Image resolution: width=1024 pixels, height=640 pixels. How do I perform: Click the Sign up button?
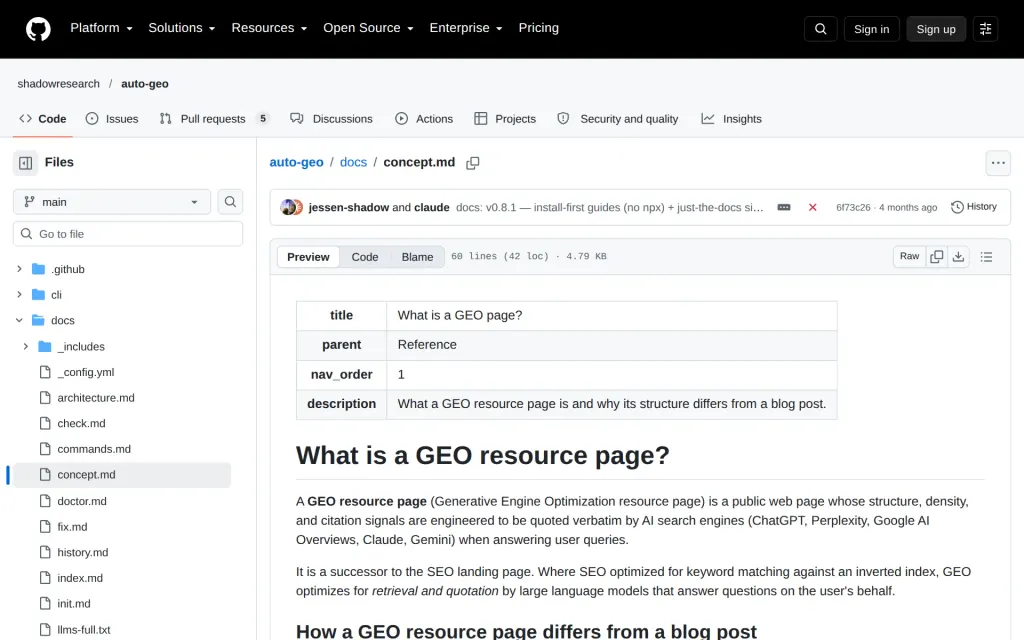coord(936,29)
